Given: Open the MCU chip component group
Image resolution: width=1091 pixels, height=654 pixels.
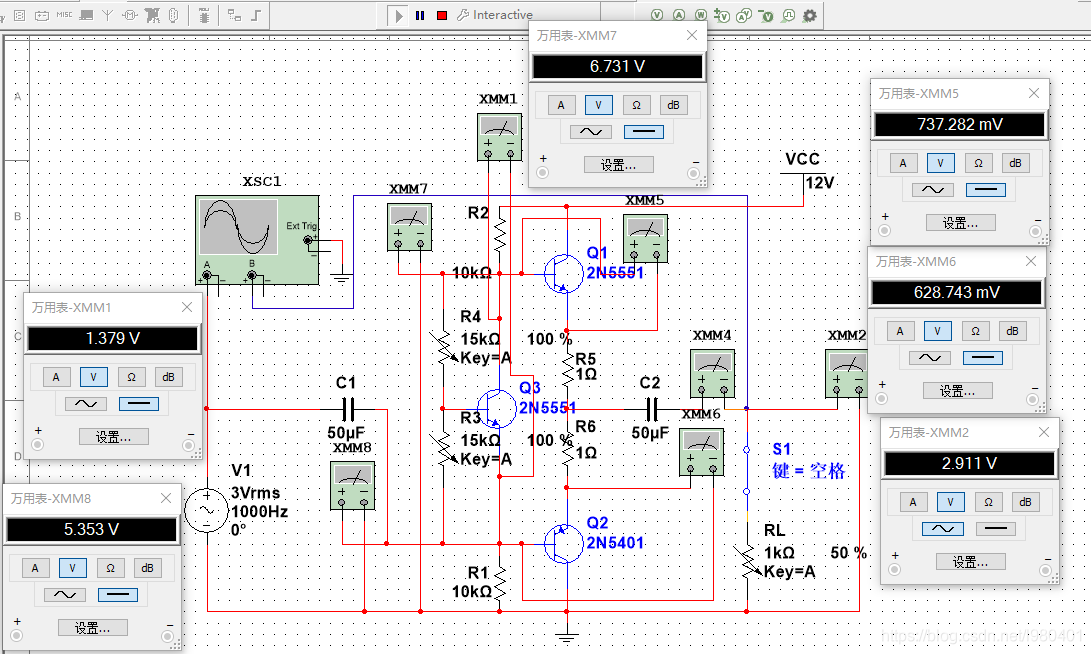Looking at the screenshot, I should click(204, 15).
